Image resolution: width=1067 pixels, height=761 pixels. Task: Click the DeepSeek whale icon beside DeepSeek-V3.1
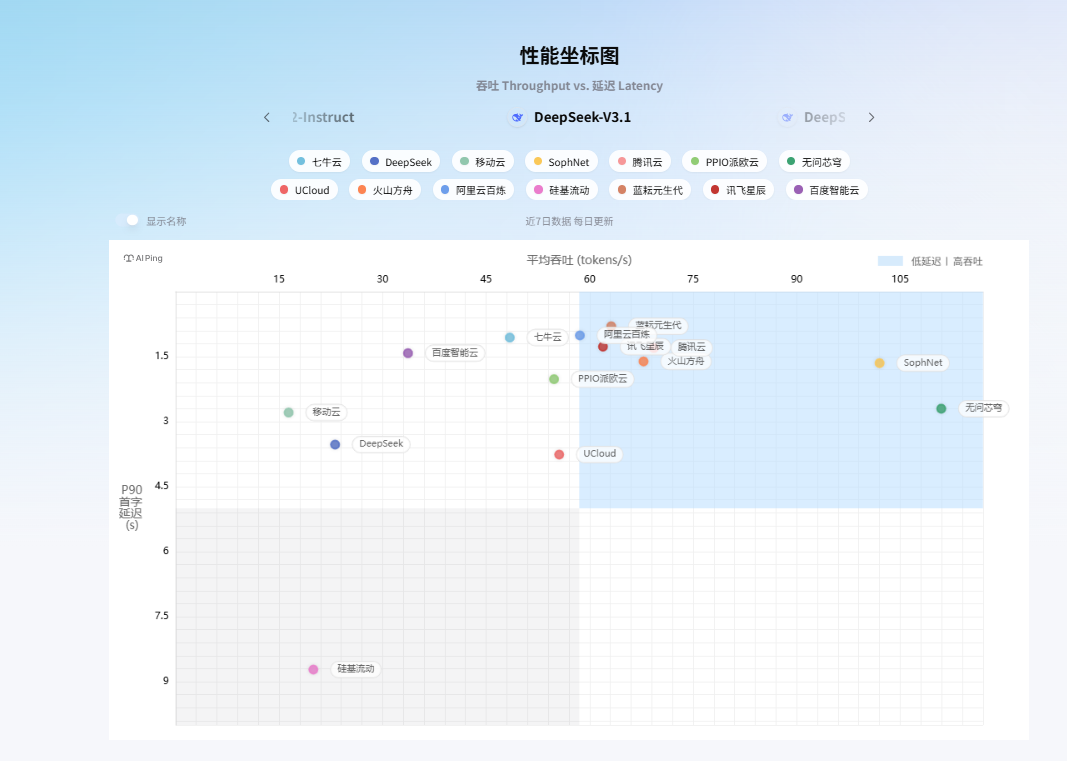coord(517,118)
